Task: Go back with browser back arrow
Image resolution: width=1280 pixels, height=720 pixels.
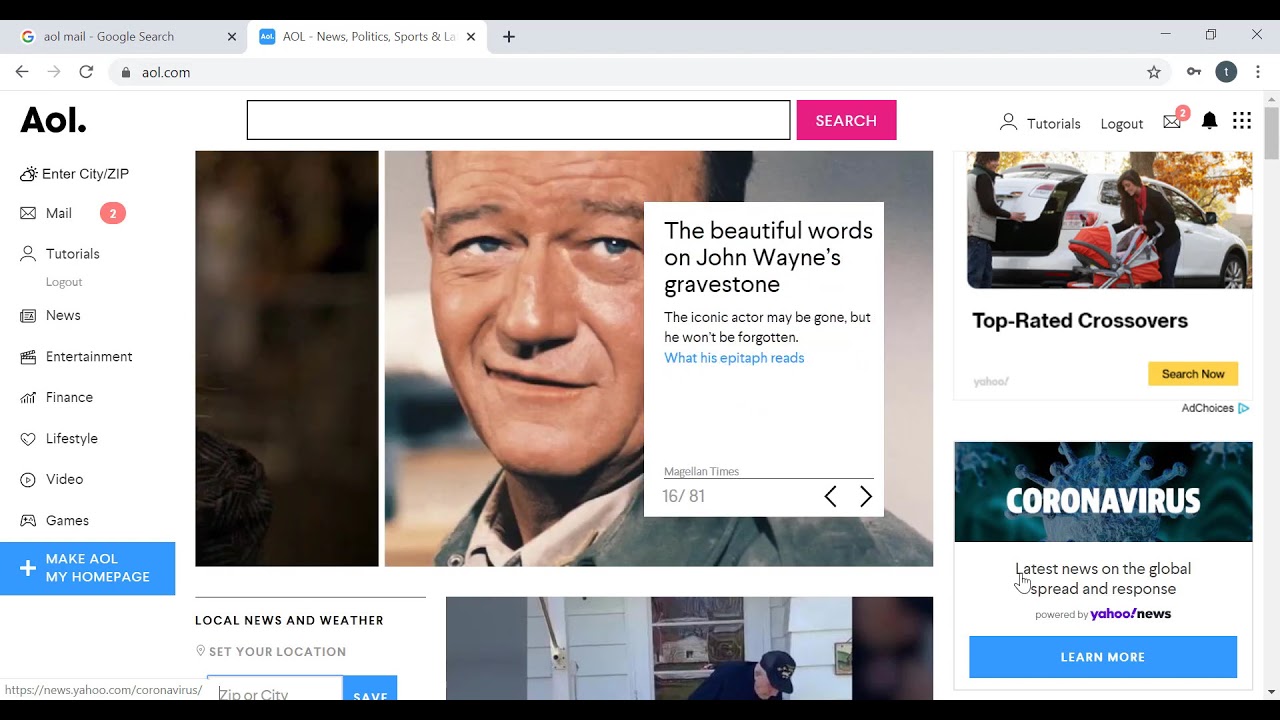Action: [x=22, y=72]
